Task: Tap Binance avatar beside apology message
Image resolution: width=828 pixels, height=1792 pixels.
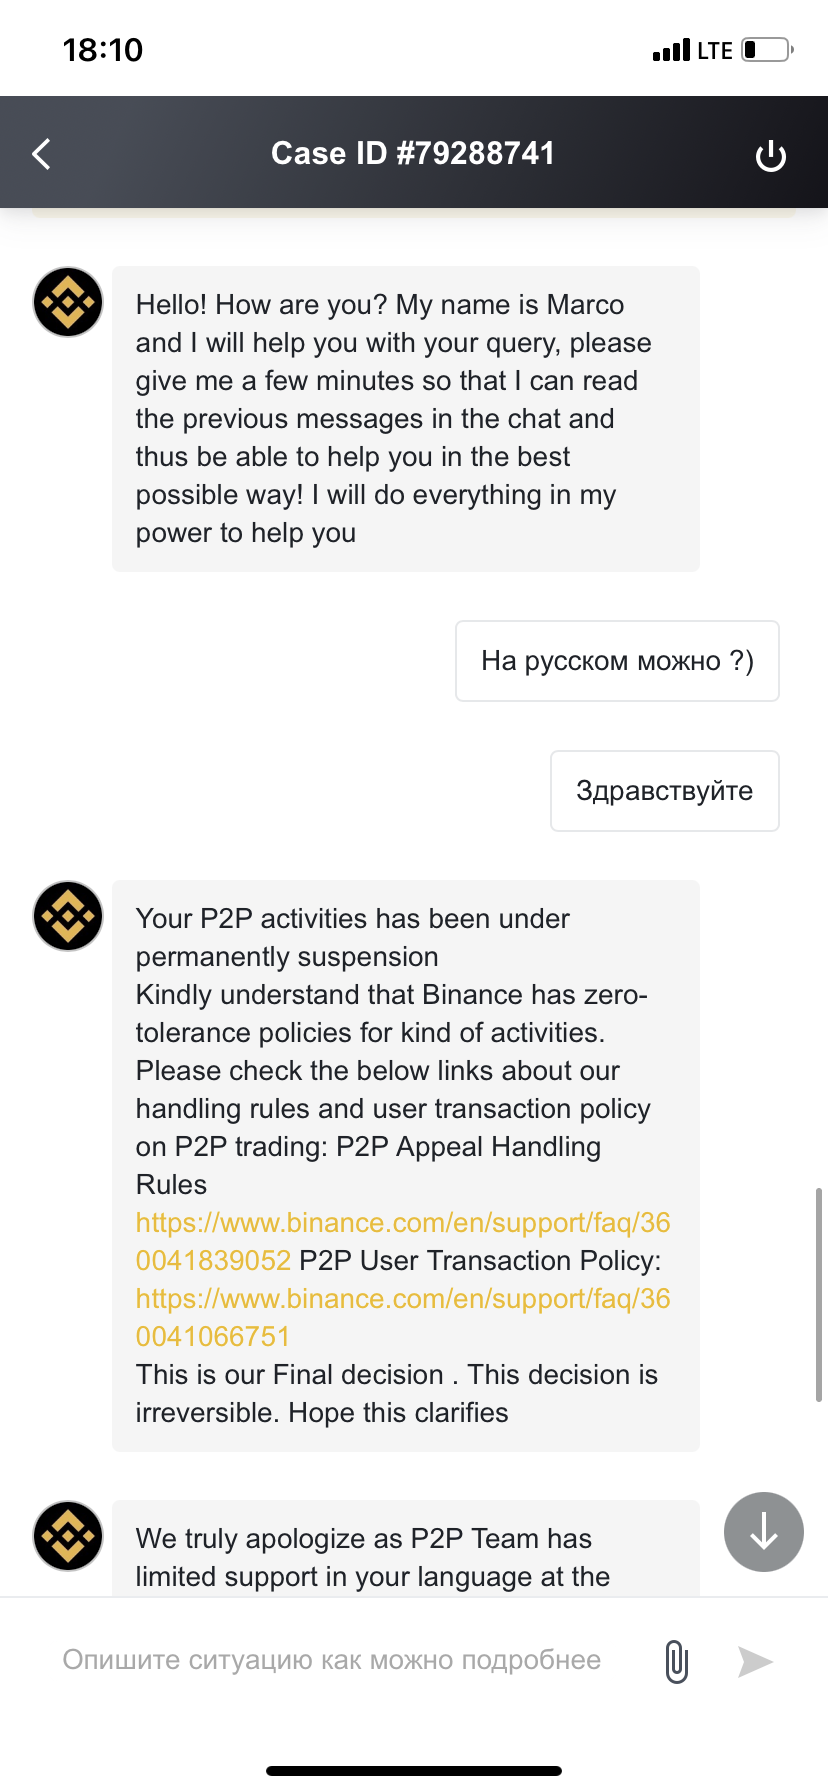Action: pos(68,1536)
